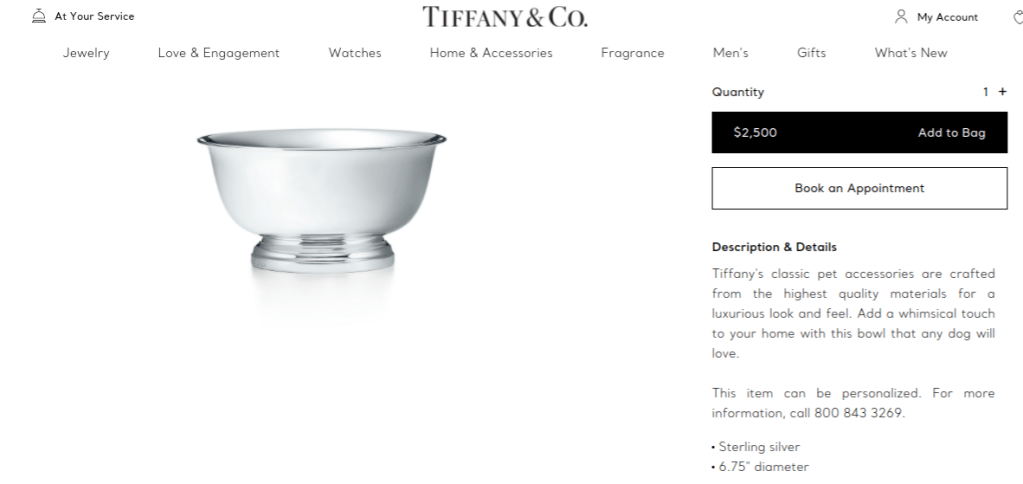Open the Gifts menu
Viewport: 1023px width, 484px height.
[x=811, y=53]
